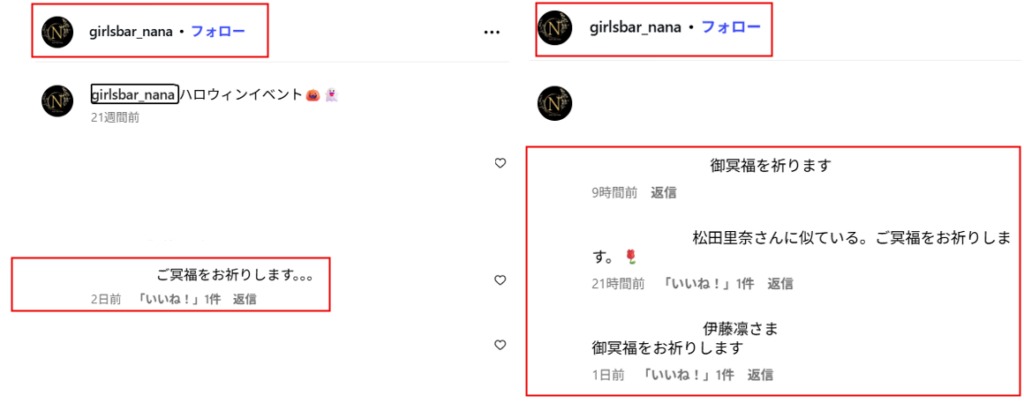Image resolution: width=1024 pixels, height=403 pixels.
Task: Open the three-dot more options menu
Action: 491,32
